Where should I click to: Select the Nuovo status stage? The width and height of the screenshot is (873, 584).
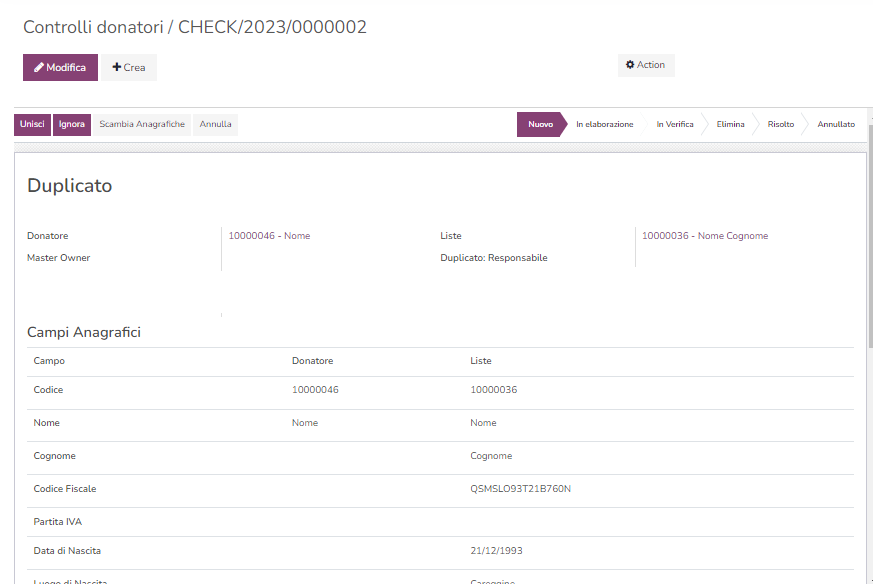coord(540,125)
